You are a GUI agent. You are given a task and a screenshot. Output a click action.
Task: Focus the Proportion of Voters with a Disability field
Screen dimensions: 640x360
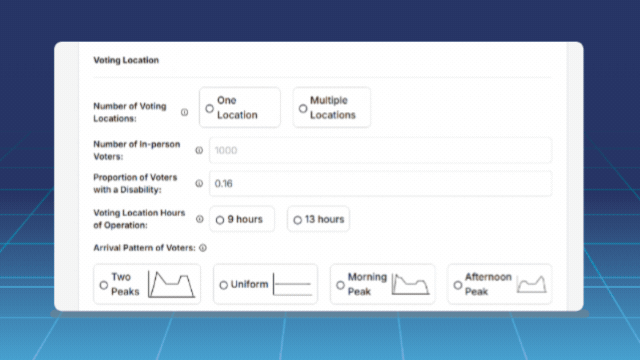380,183
